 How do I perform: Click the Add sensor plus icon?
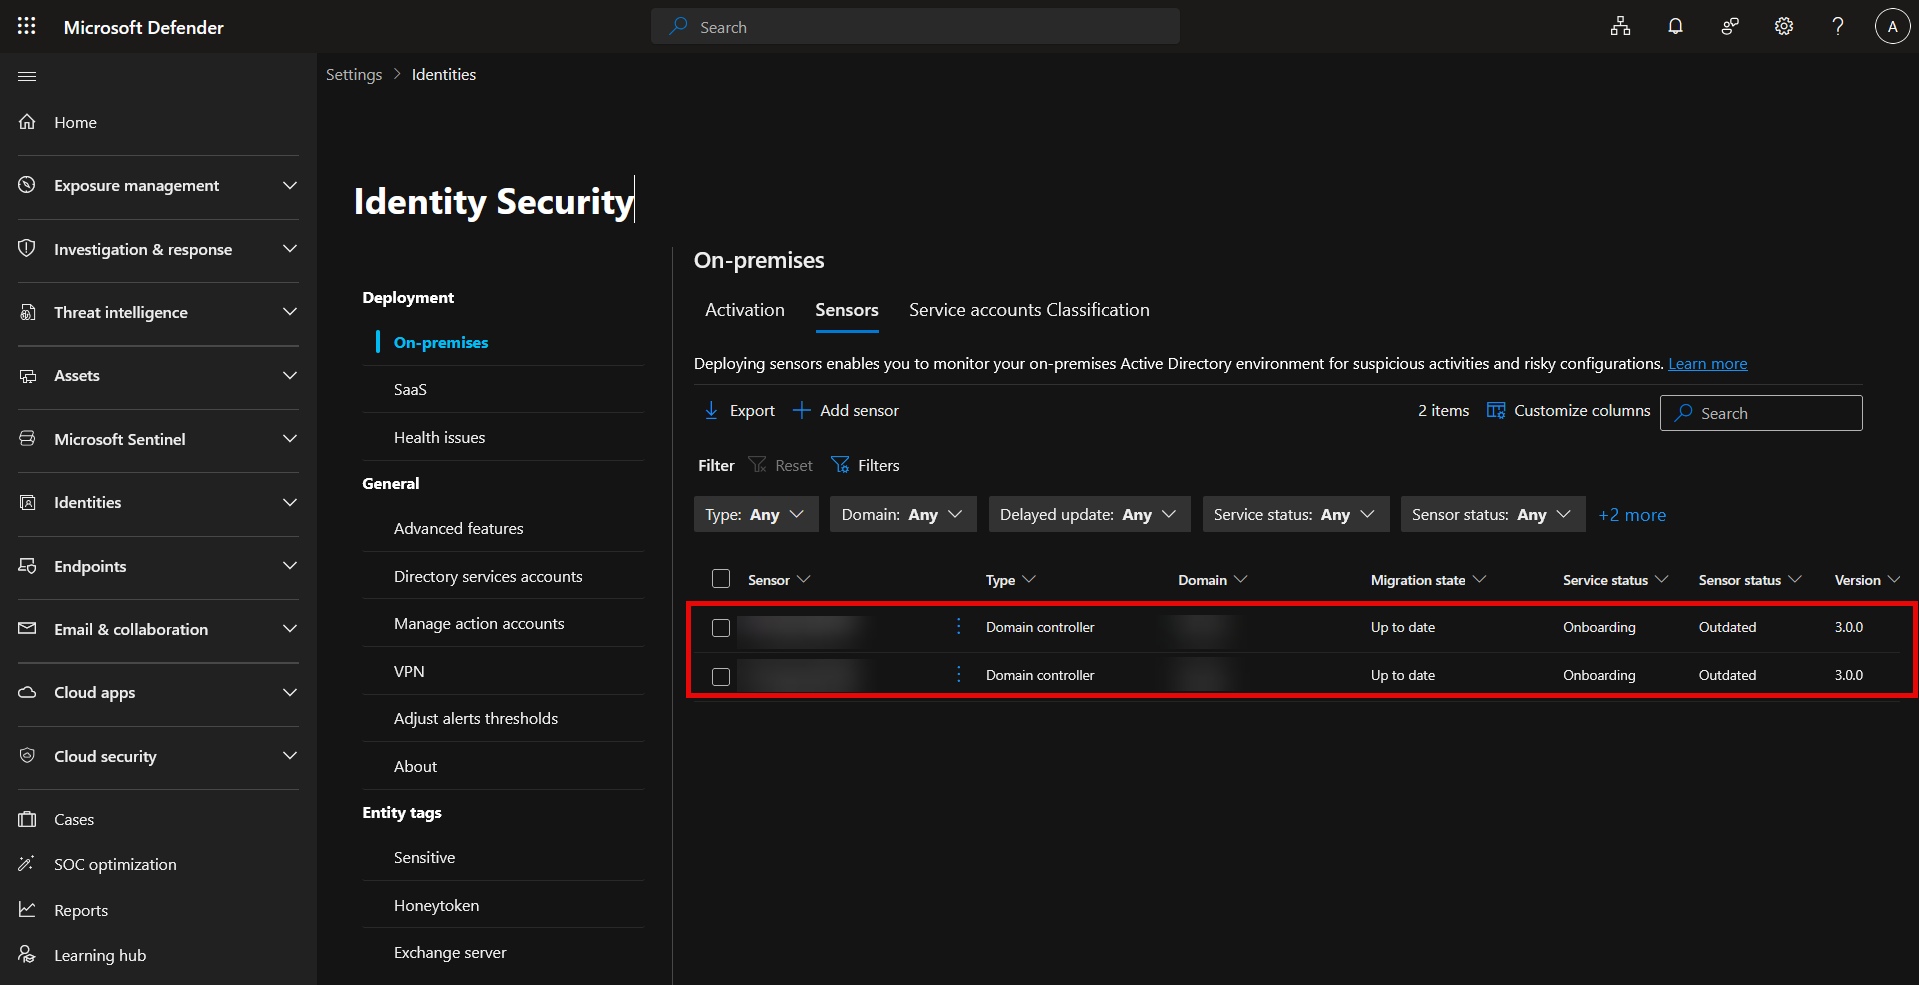click(801, 410)
